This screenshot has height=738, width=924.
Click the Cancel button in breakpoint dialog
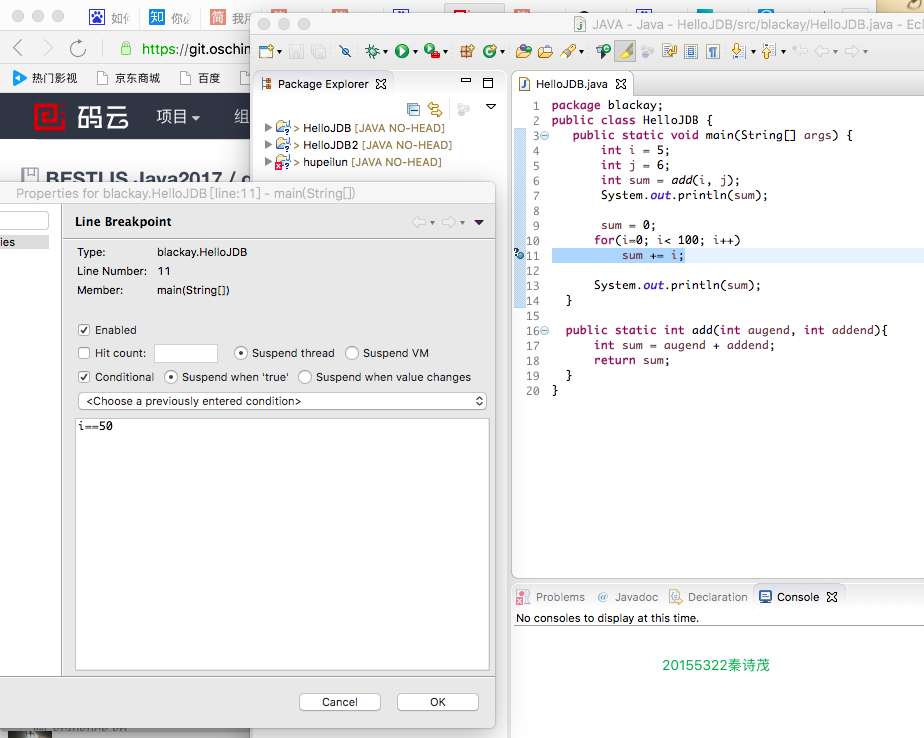point(339,702)
